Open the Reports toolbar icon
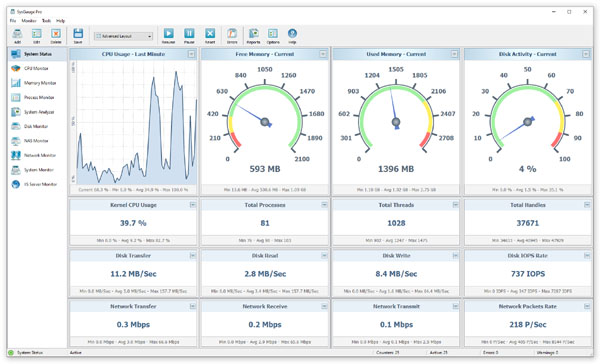 [x=253, y=36]
